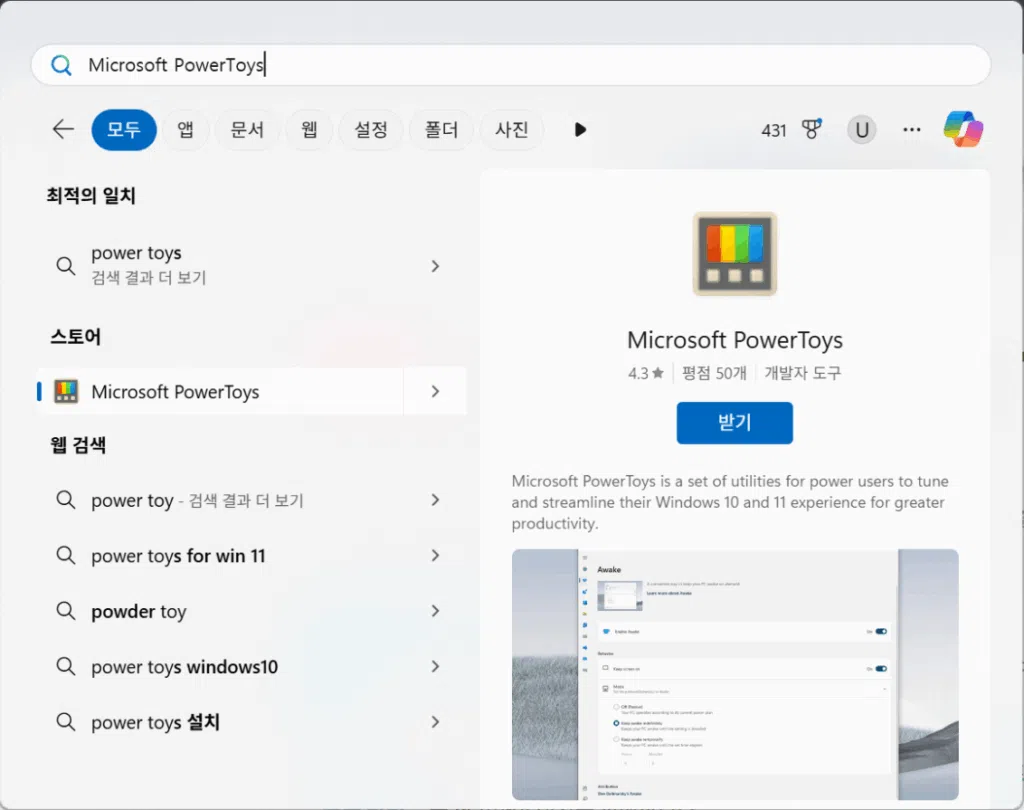Click the back arrow icon

(63, 129)
